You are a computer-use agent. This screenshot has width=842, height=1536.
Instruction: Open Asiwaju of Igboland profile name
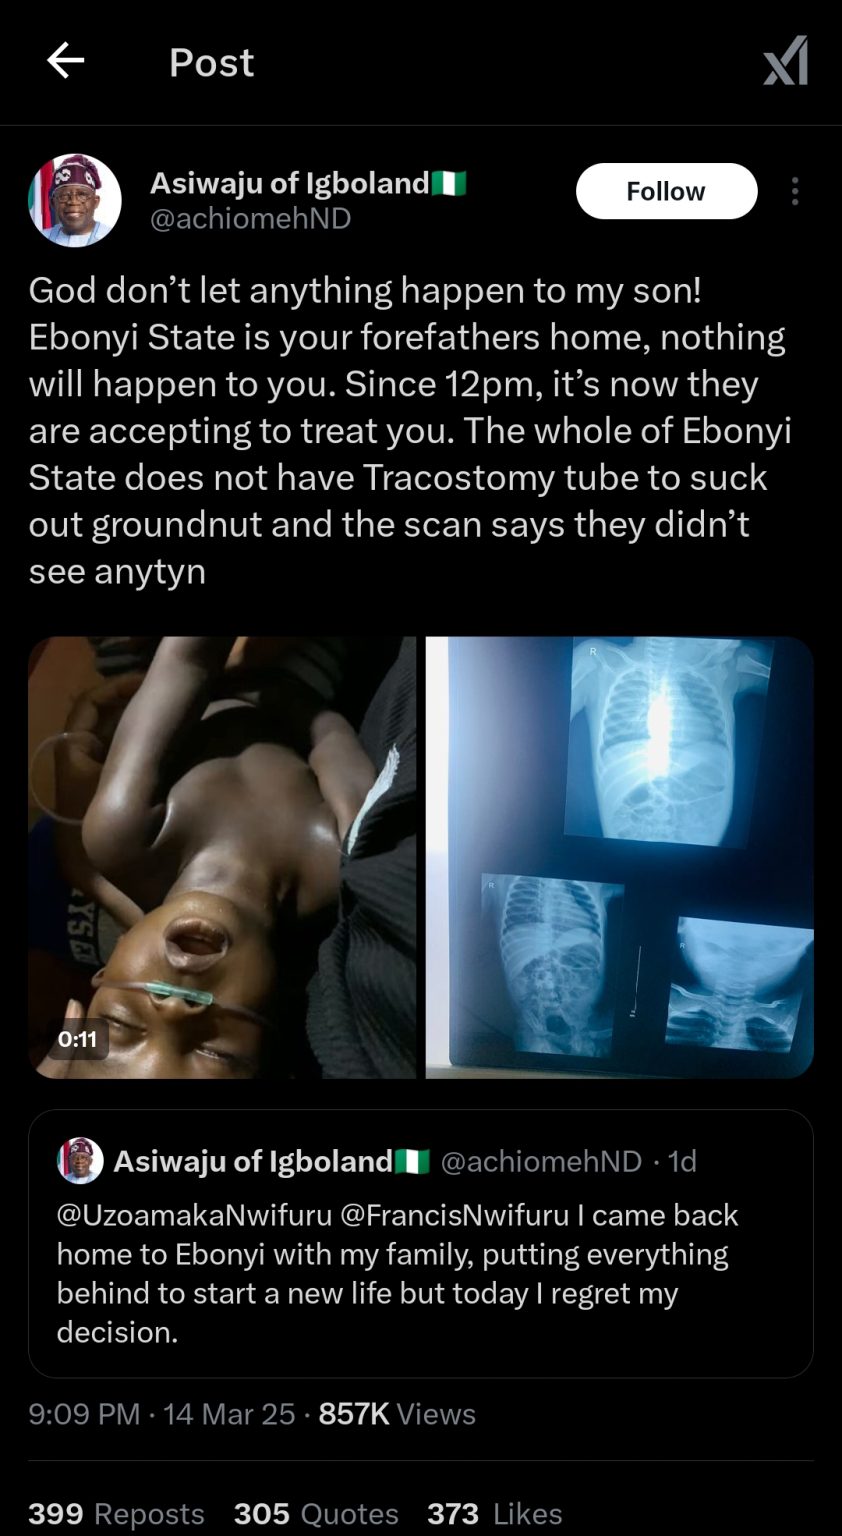tap(290, 183)
